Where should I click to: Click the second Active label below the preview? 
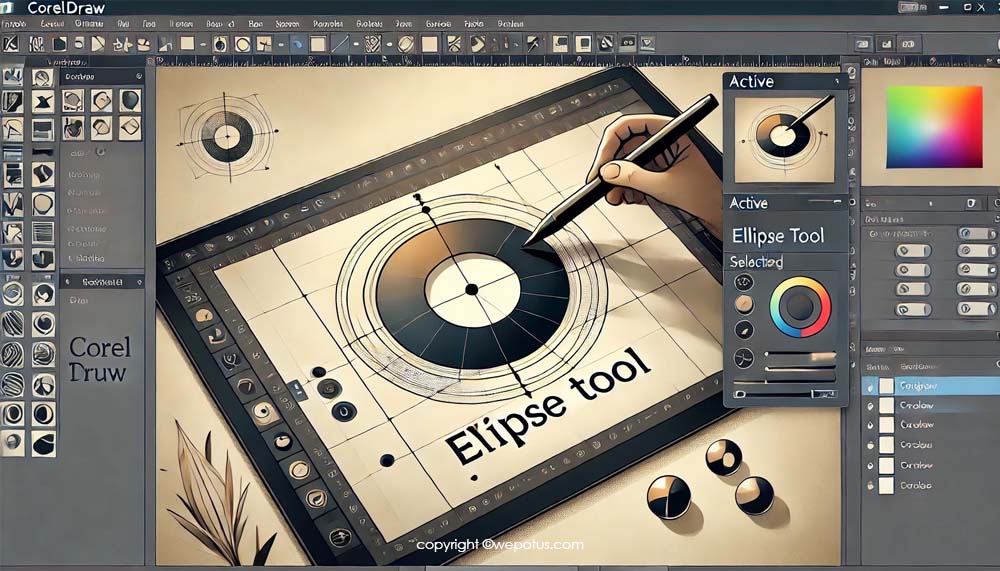click(749, 203)
